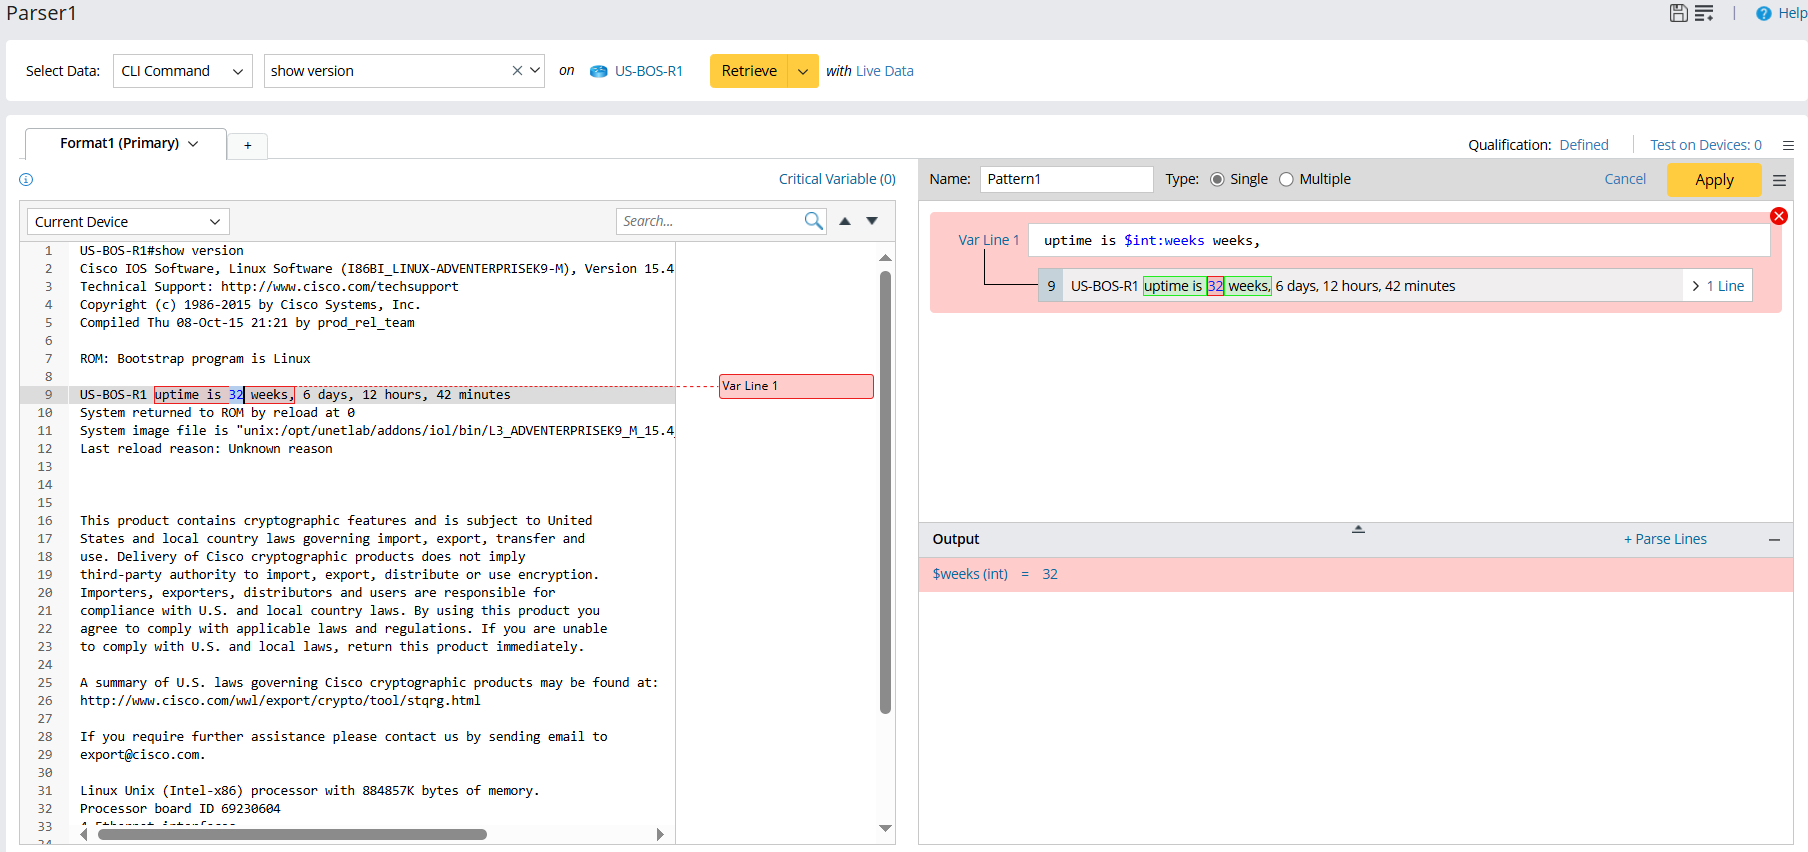This screenshot has width=1808, height=852.
Task: Jump to previous search result arrow
Action: 845,221
